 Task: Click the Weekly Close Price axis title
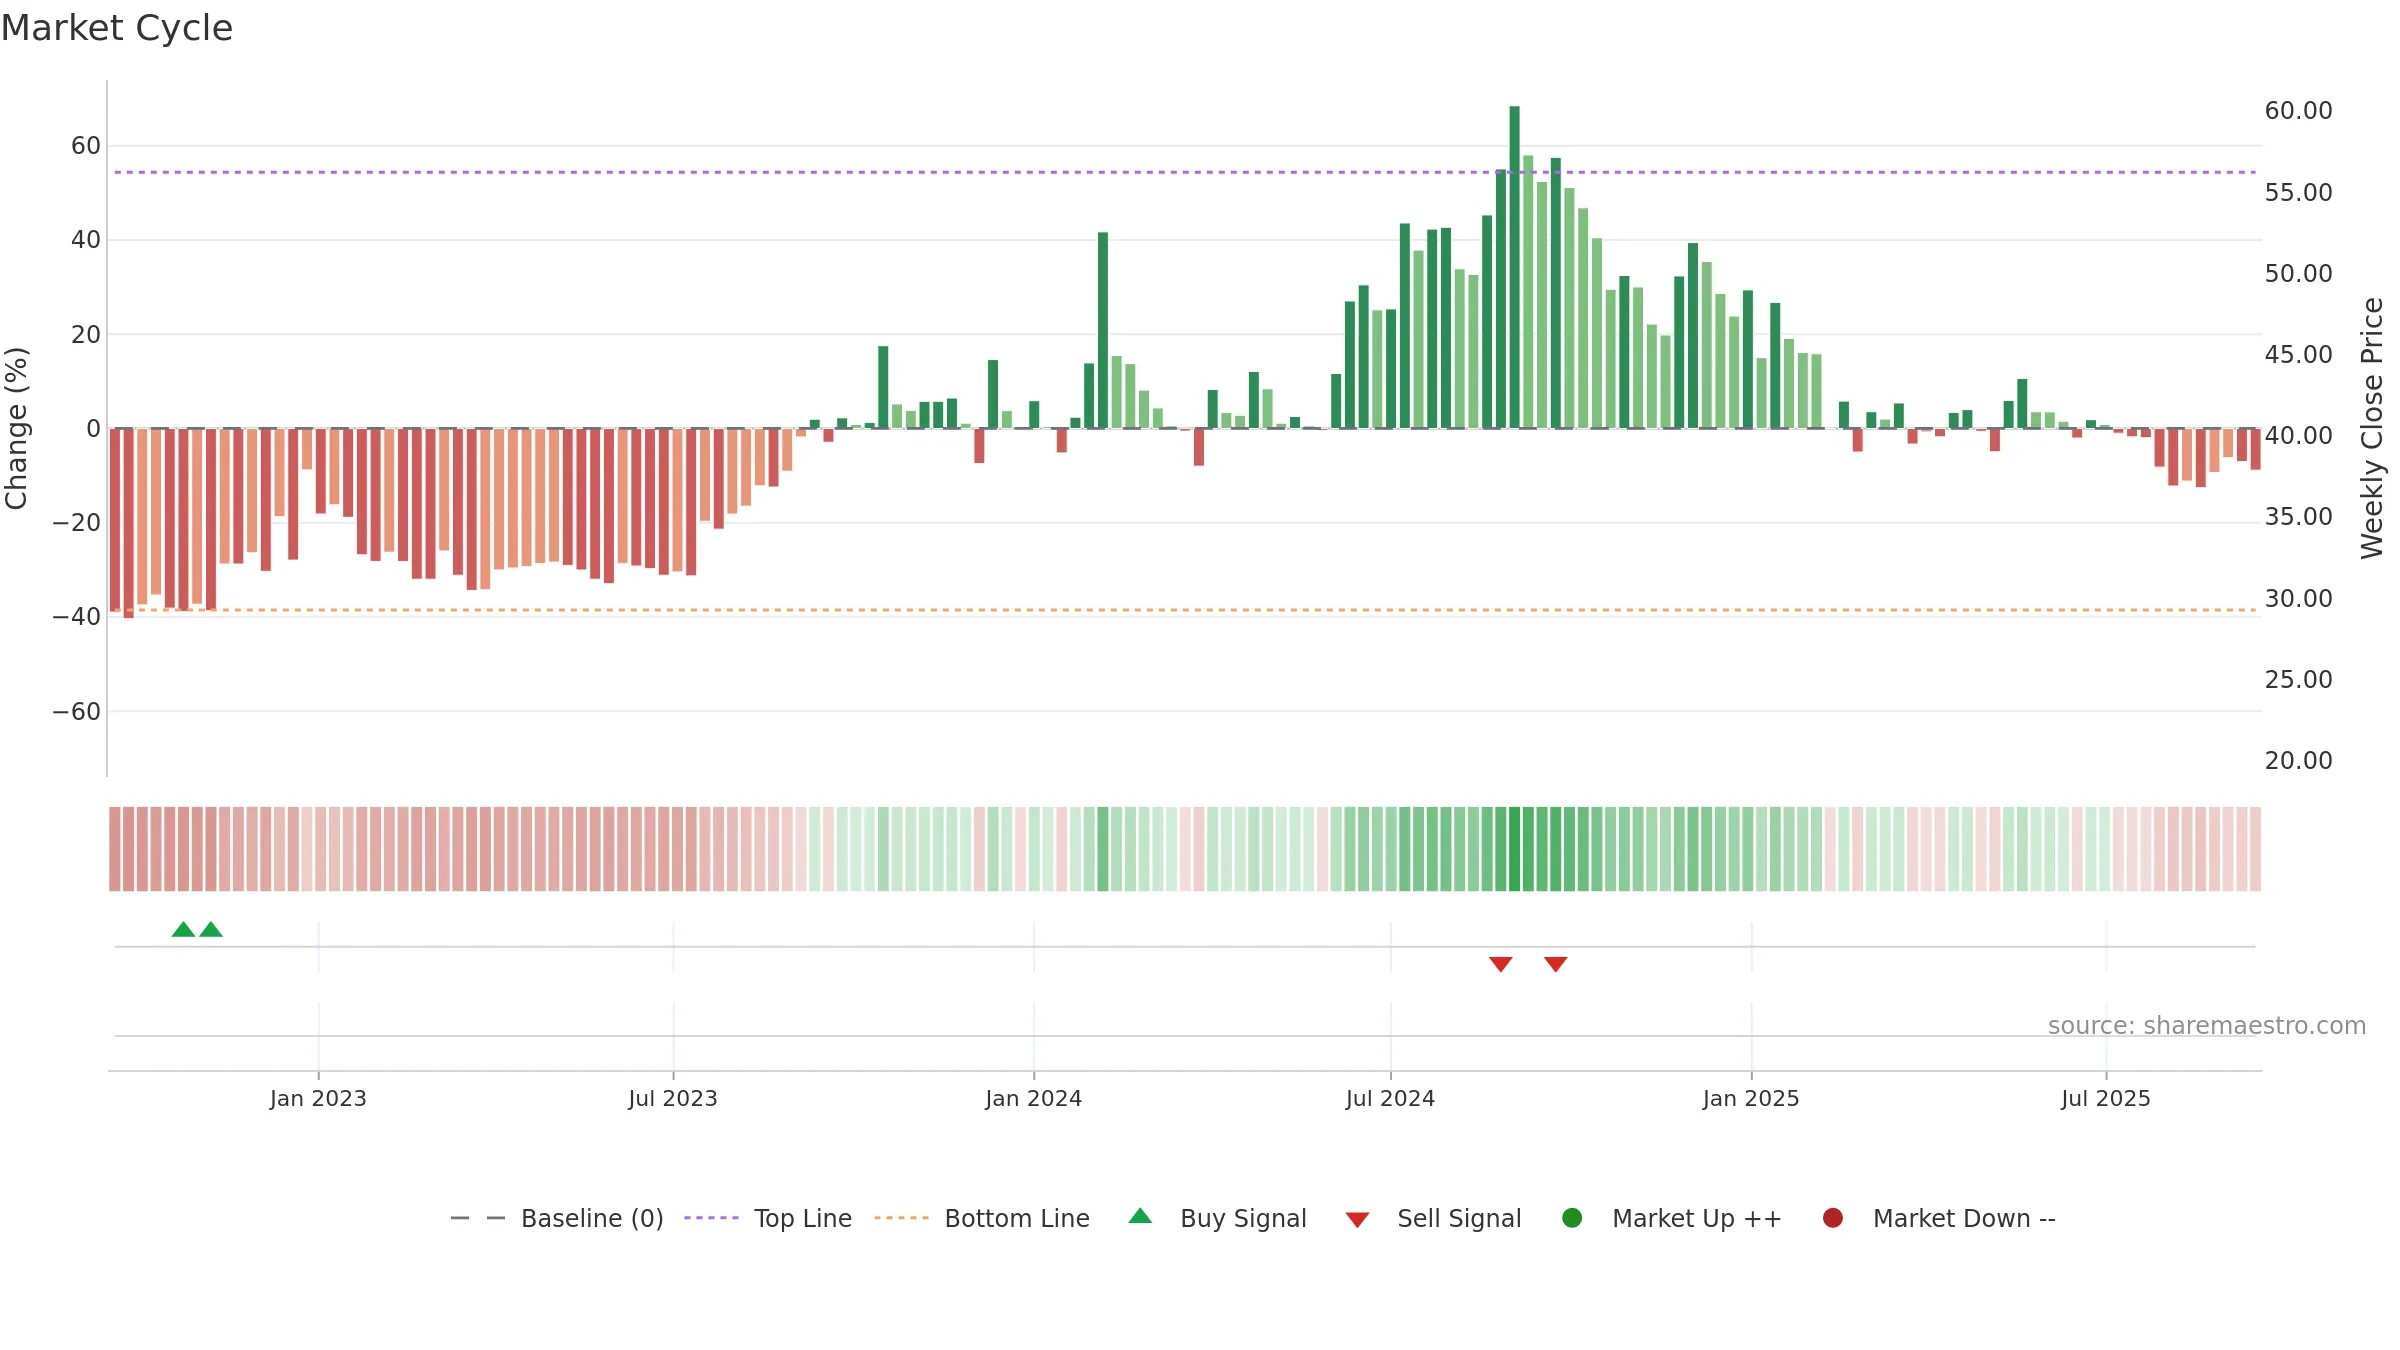point(2372,428)
